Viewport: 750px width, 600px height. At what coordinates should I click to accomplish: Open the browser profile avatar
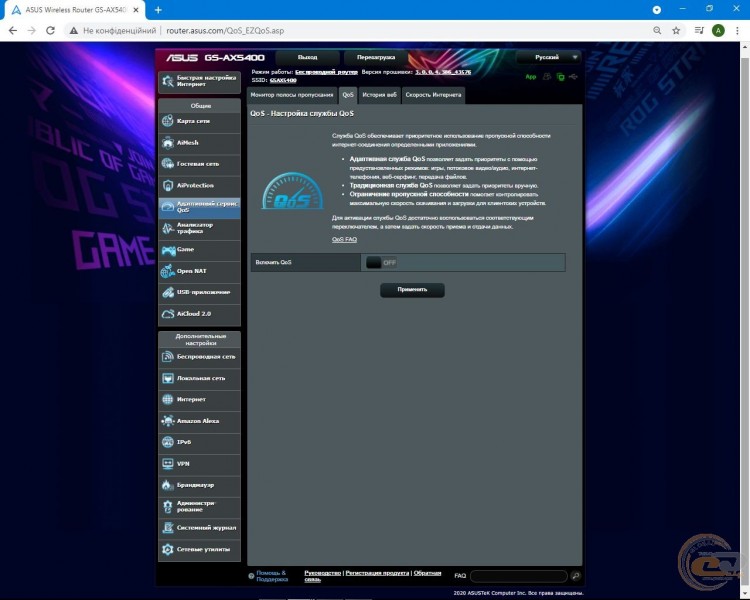[x=718, y=31]
